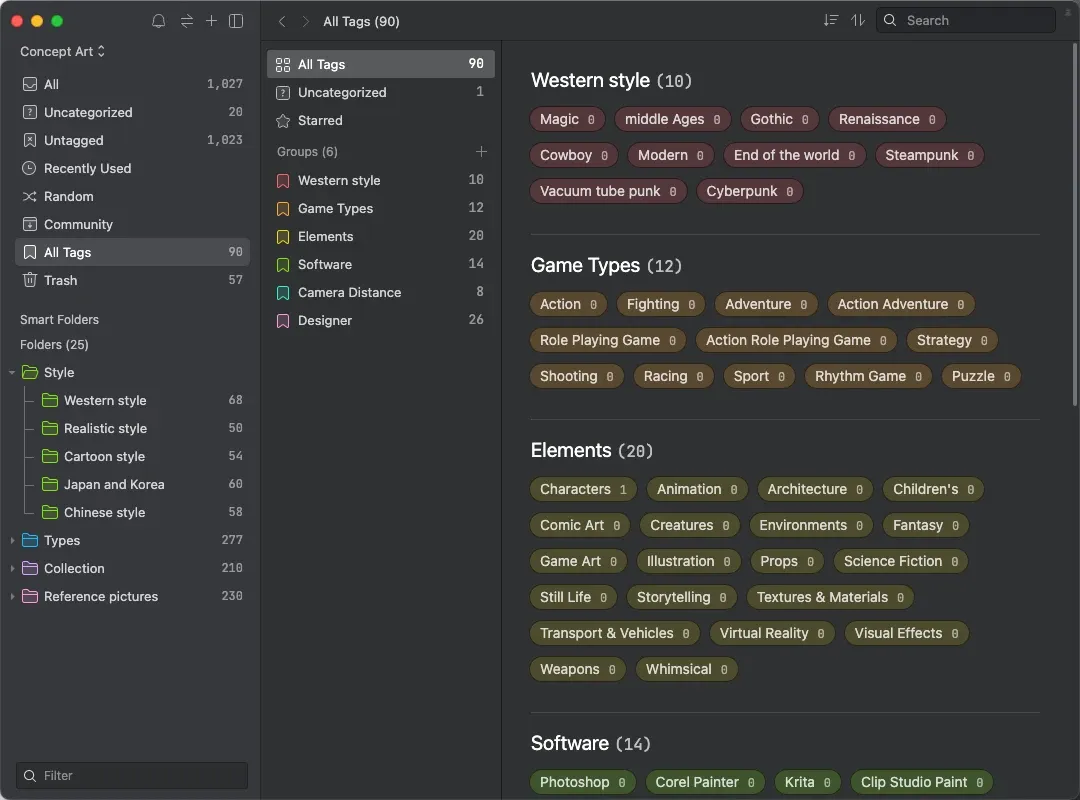Screen dimensions: 1080x800
Task: Click the Photoshop tag
Action: [582, 782]
